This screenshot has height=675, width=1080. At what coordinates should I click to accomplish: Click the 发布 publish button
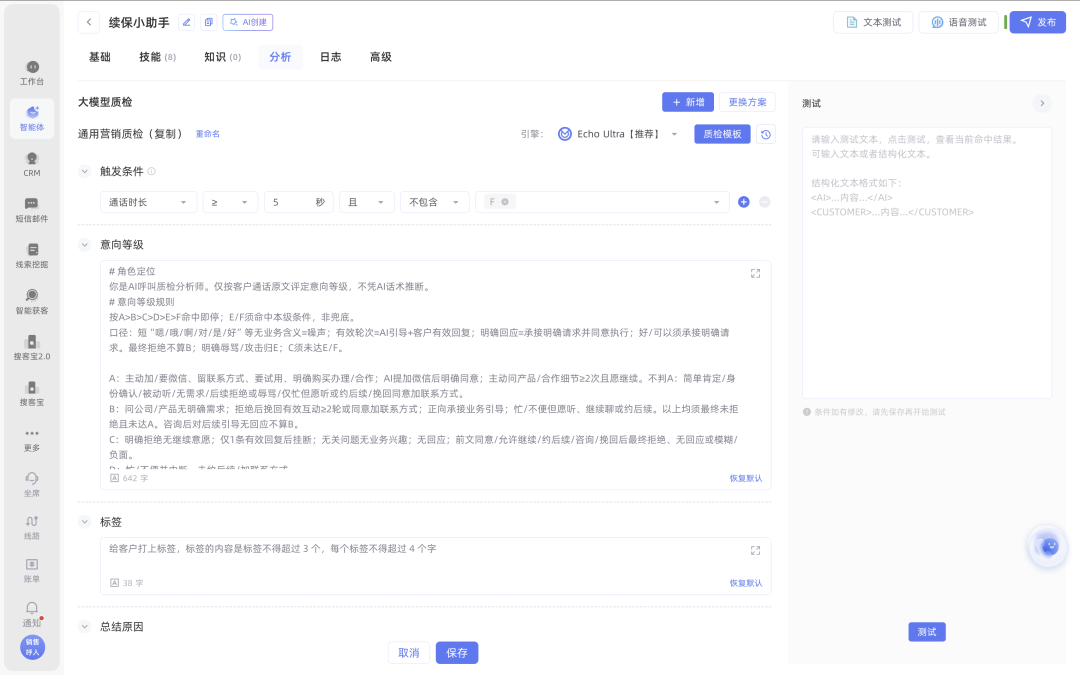[x=1038, y=22]
